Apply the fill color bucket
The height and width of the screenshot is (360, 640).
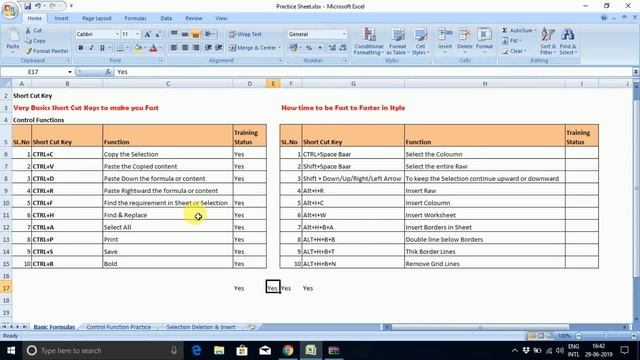click(x=138, y=48)
